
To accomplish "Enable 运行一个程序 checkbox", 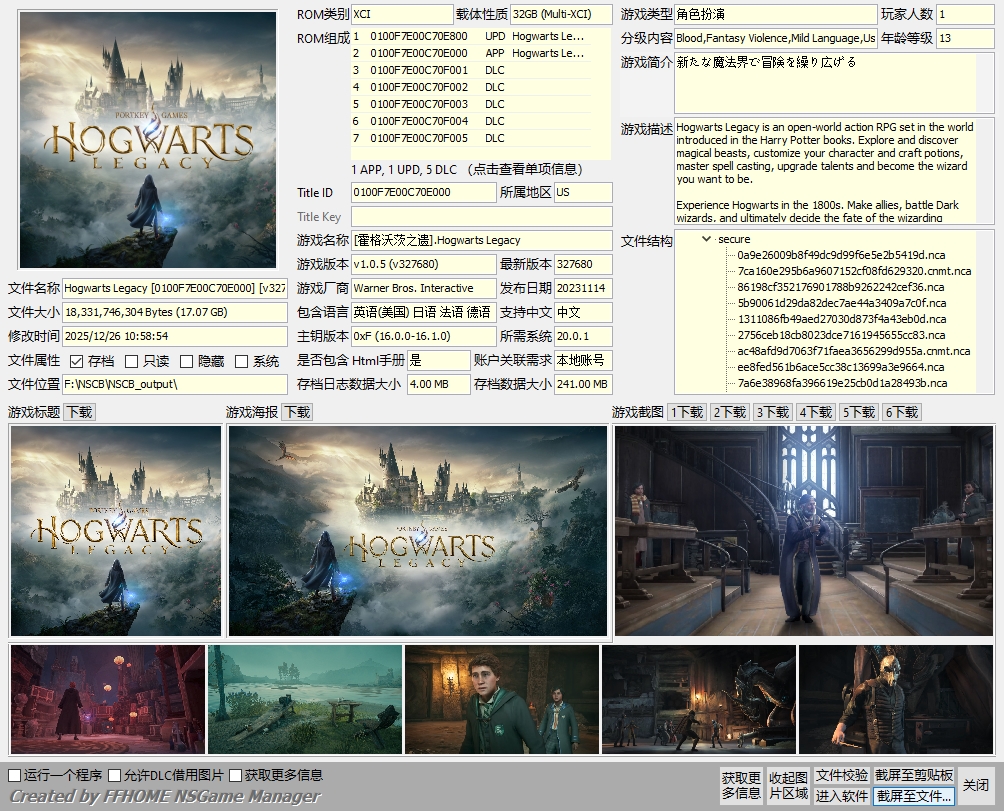I will pyautogui.click(x=15, y=775).
